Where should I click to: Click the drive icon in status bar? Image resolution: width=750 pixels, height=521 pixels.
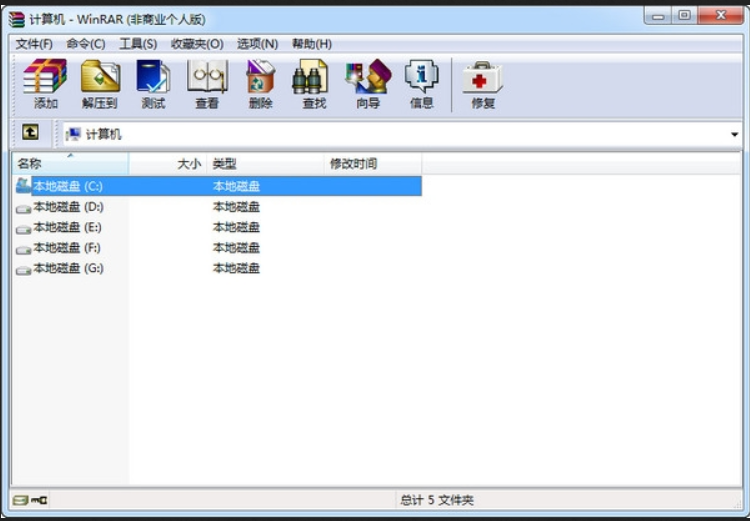click(x=21, y=500)
